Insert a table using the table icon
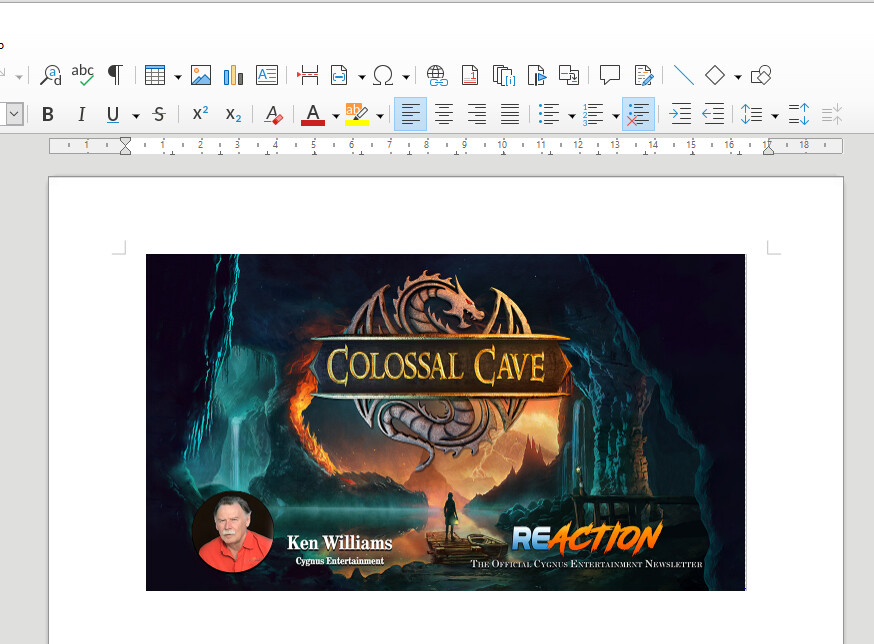 [156, 75]
